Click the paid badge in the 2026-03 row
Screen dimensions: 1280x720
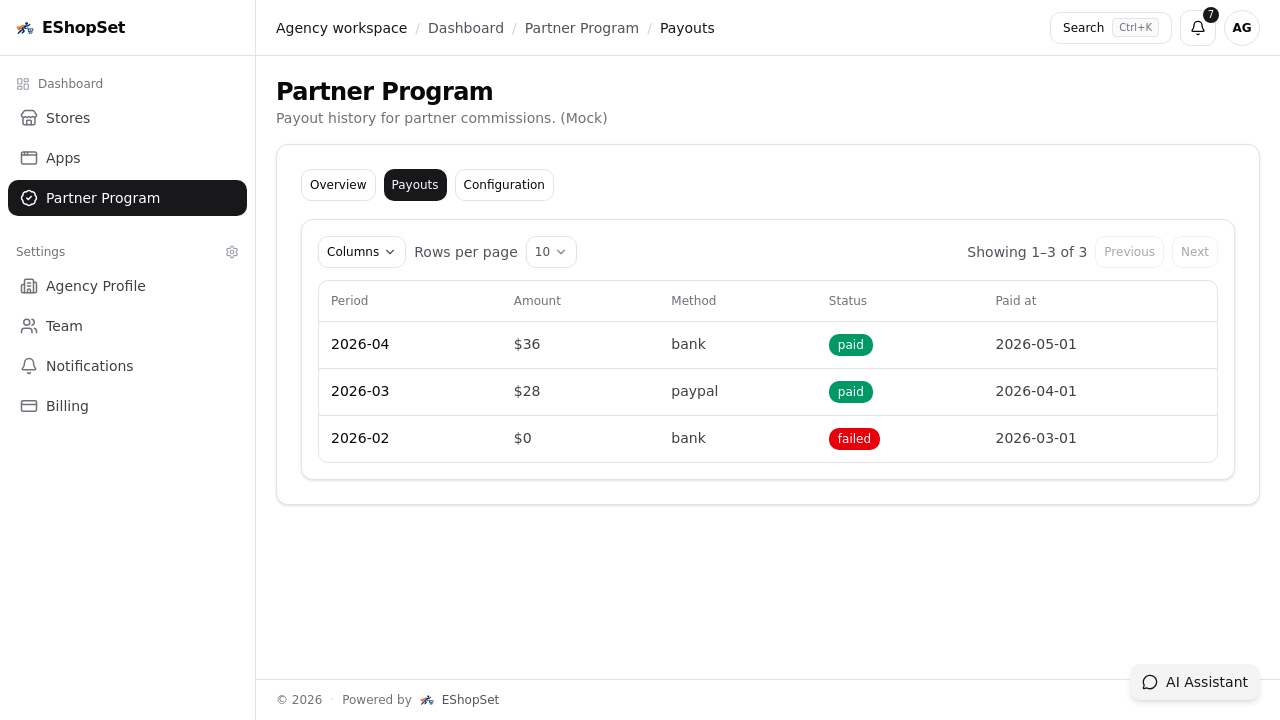(x=851, y=392)
